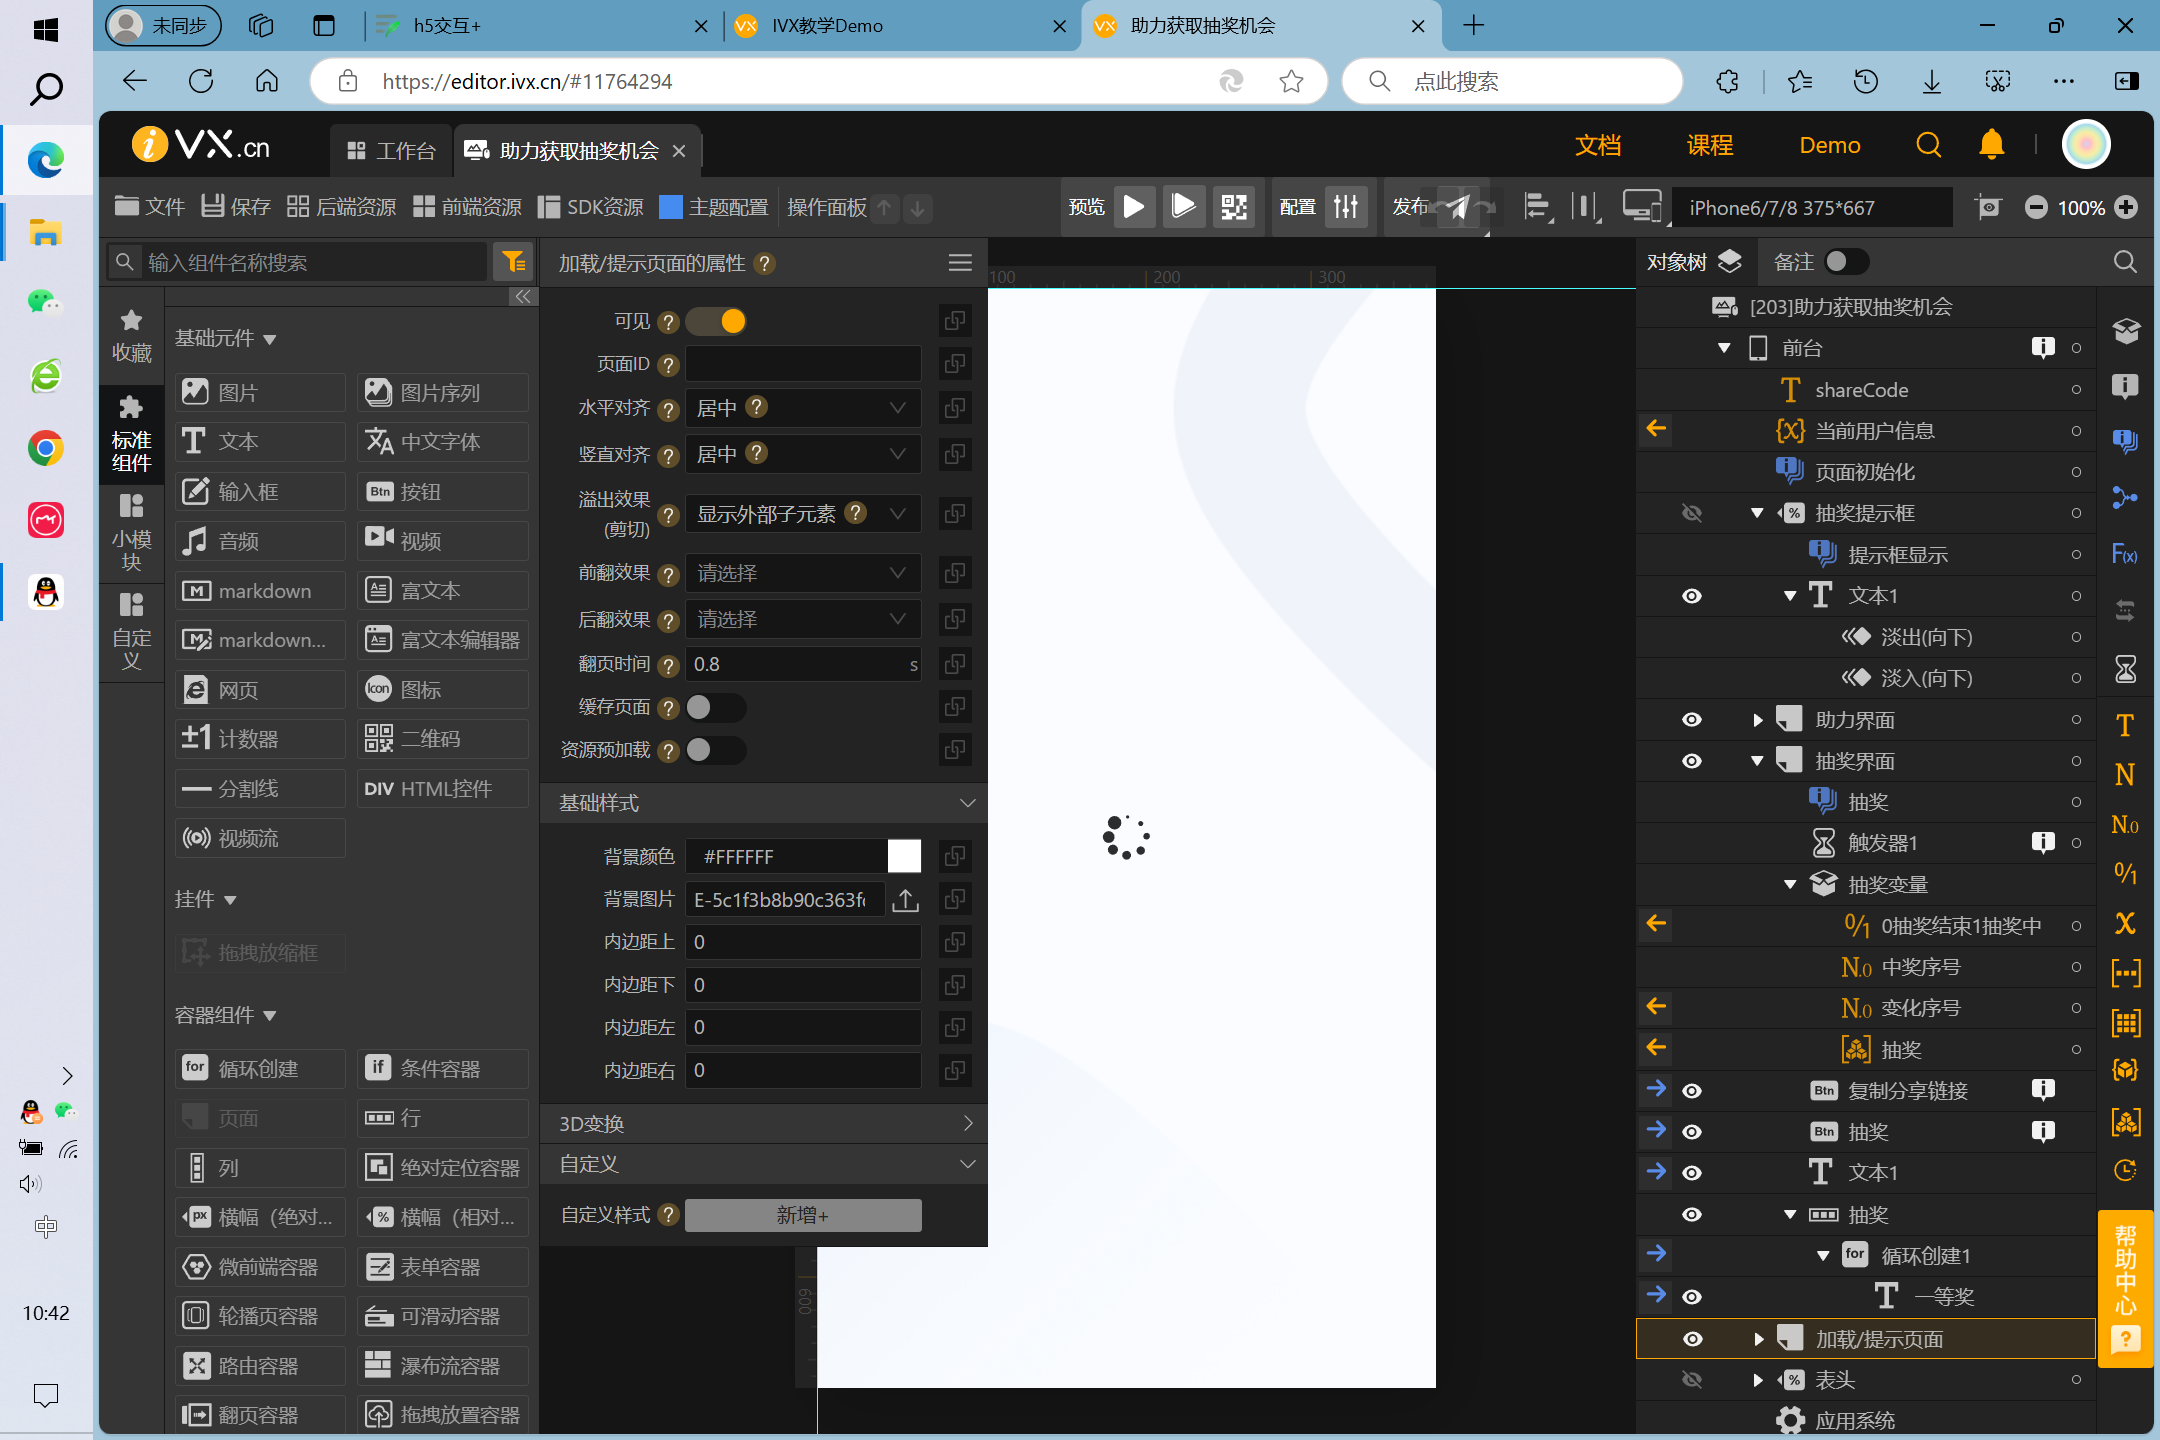
Task: Open the Demo link
Action: 1830,146
